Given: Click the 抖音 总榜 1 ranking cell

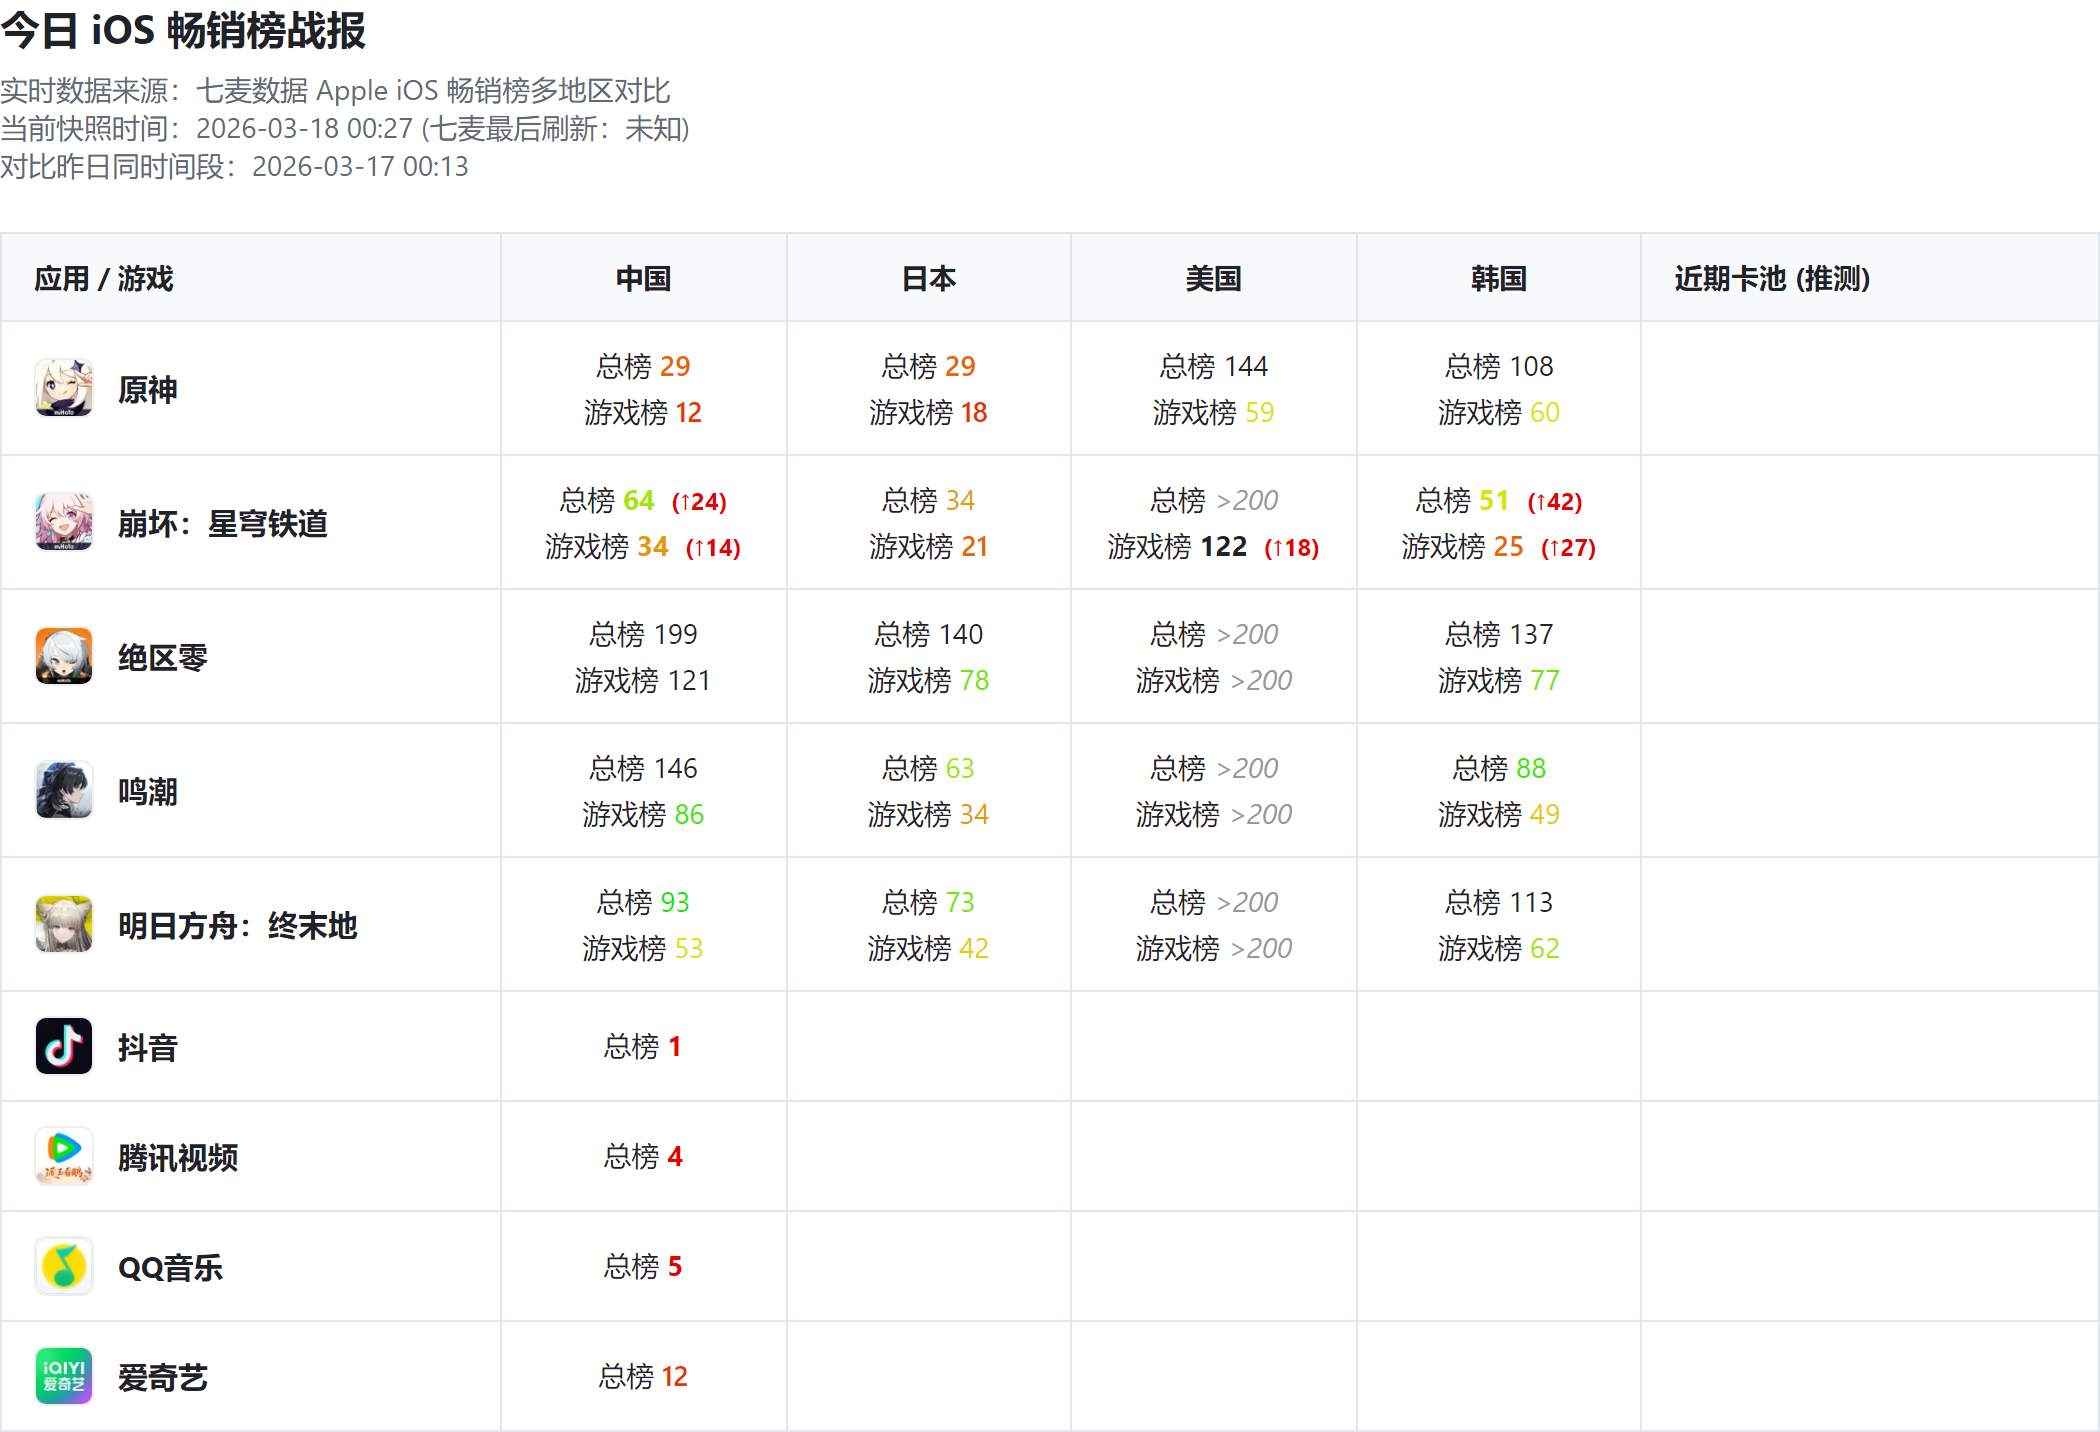Looking at the screenshot, I should click(643, 1047).
